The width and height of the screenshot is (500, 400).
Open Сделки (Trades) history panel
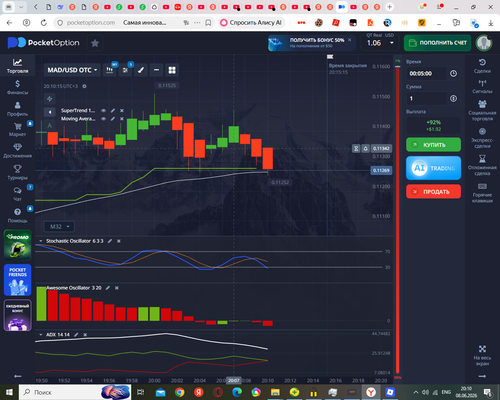coord(482,66)
